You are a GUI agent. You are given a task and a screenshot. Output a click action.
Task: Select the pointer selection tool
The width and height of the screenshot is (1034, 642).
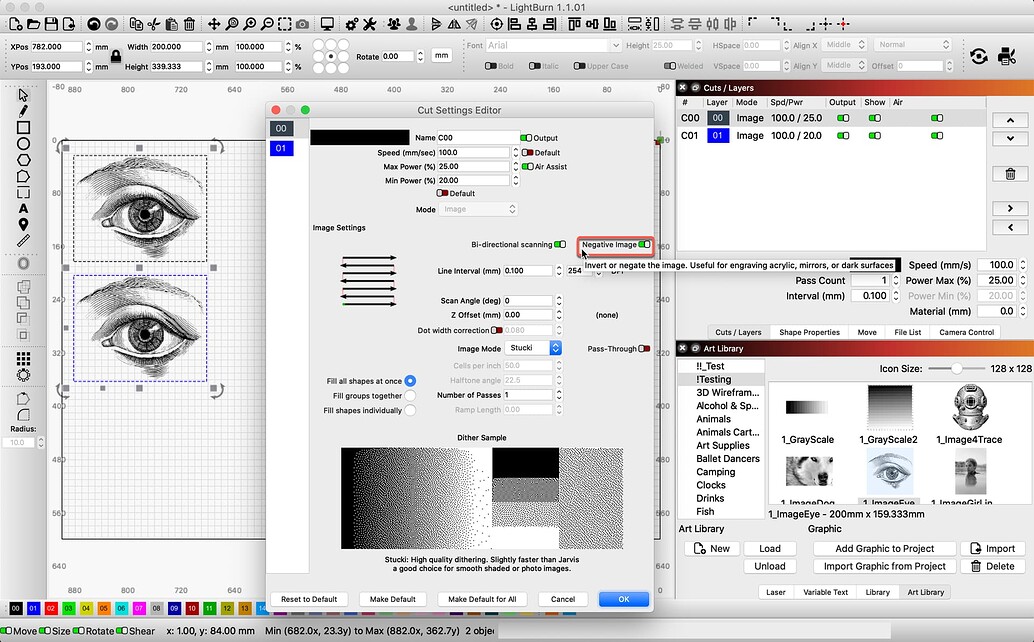click(x=23, y=95)
